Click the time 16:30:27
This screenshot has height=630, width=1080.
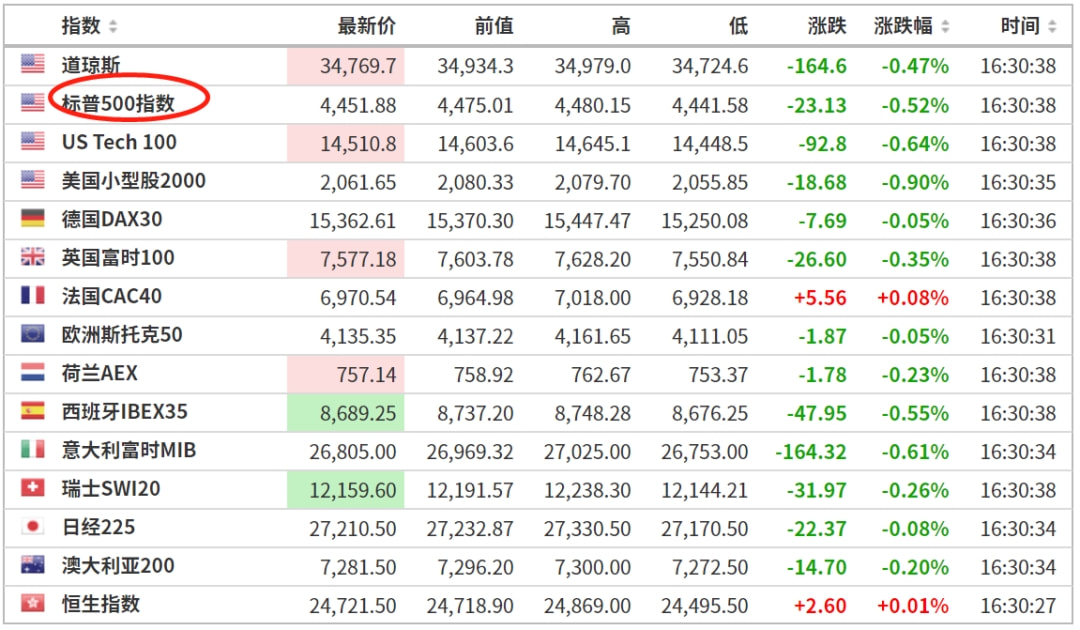[1018, 606]
